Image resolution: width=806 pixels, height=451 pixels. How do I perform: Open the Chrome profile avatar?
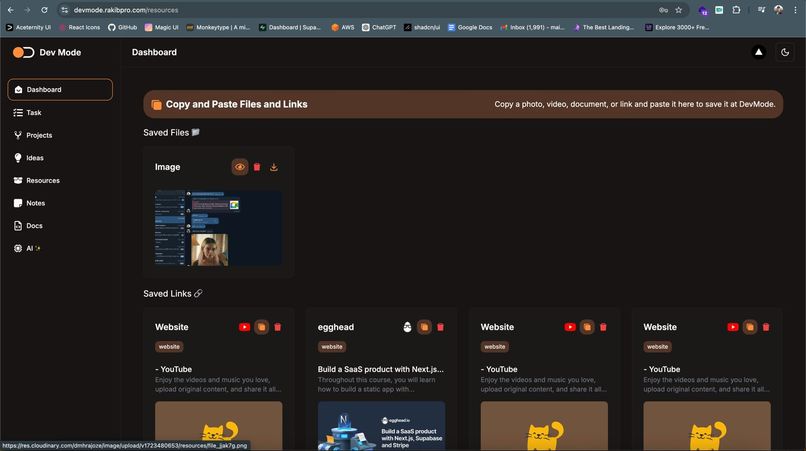[x=778, y=10]
